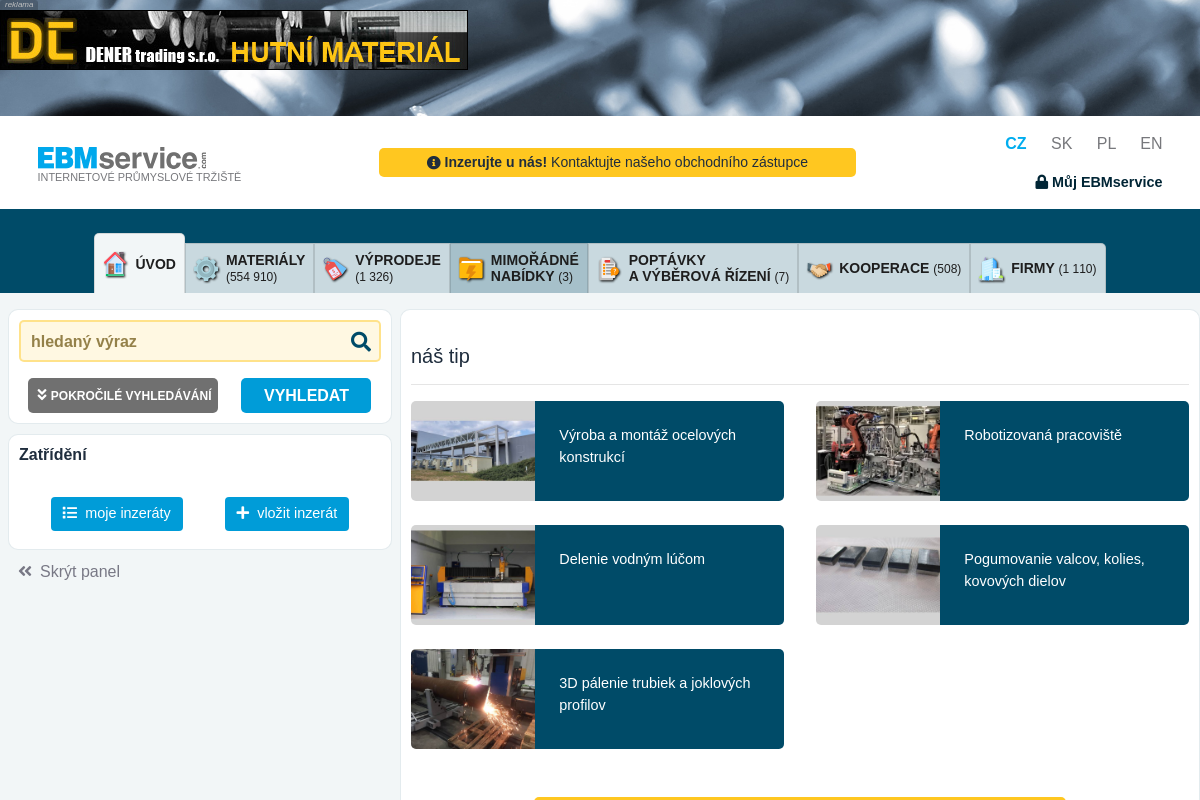This screenshot has width=1200, height=800.
Task: Switch language to EN
Action: (1151, 143)
